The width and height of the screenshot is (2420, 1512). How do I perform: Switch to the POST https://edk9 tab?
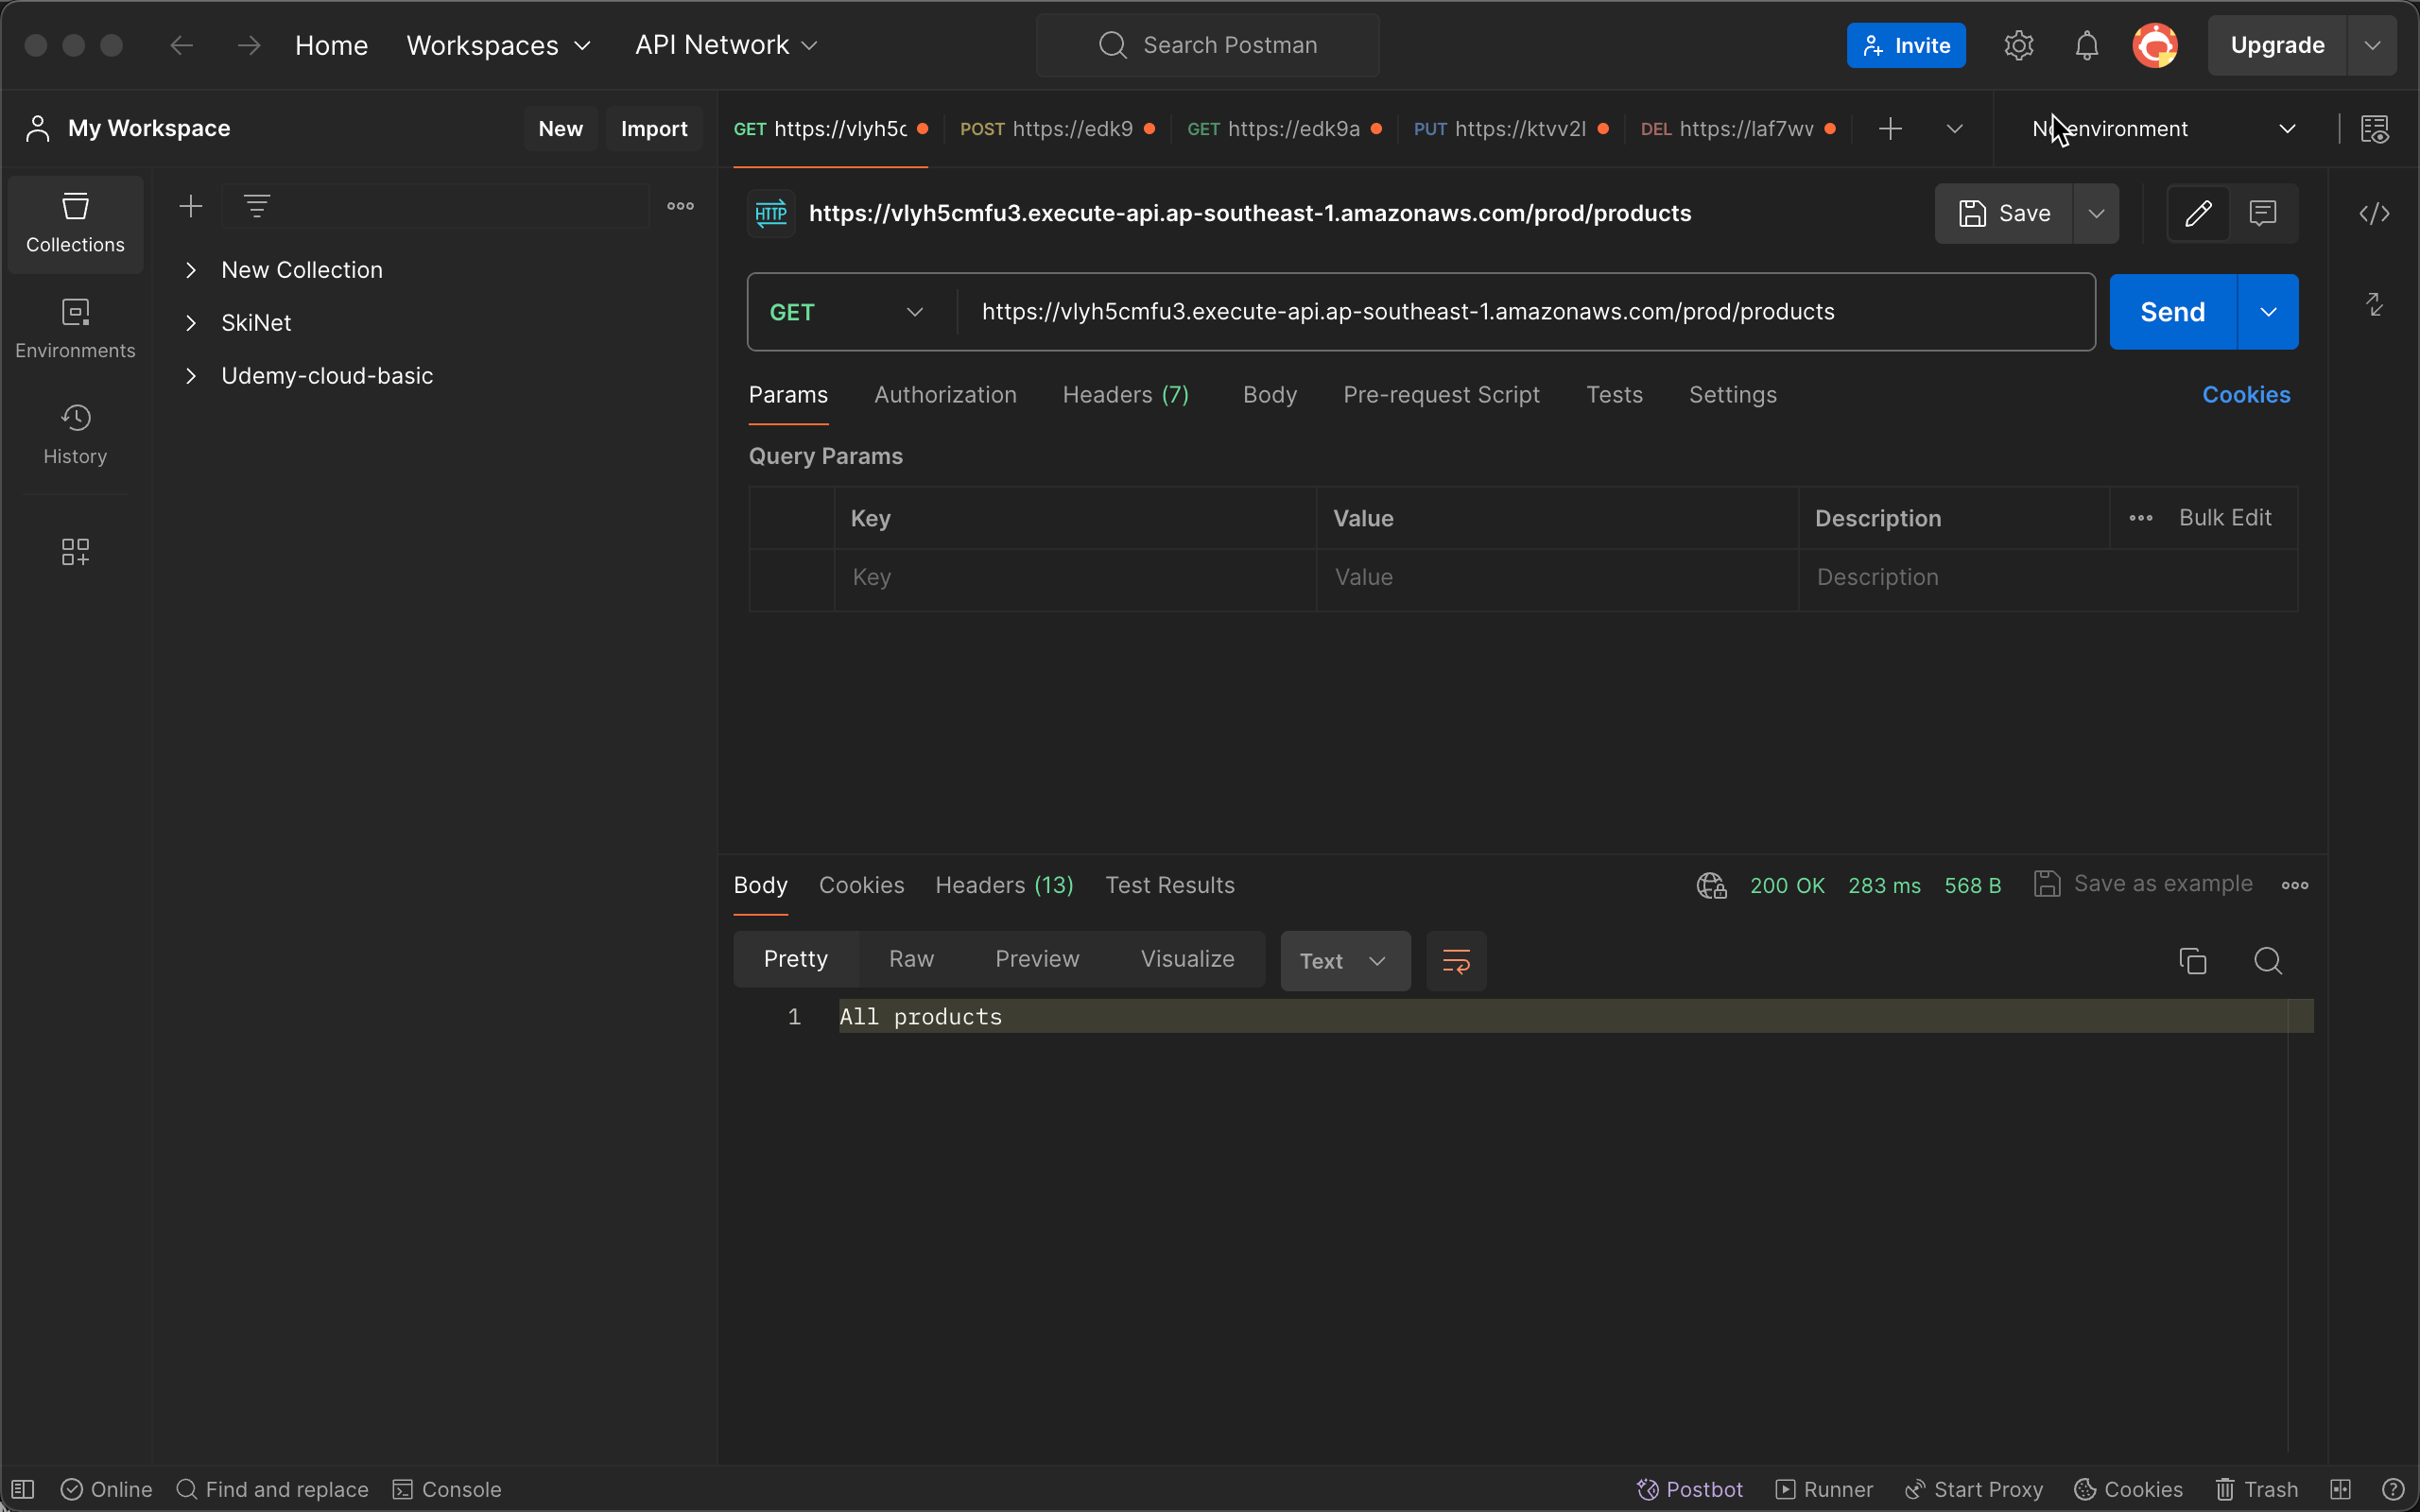[x=1057, y=129]
